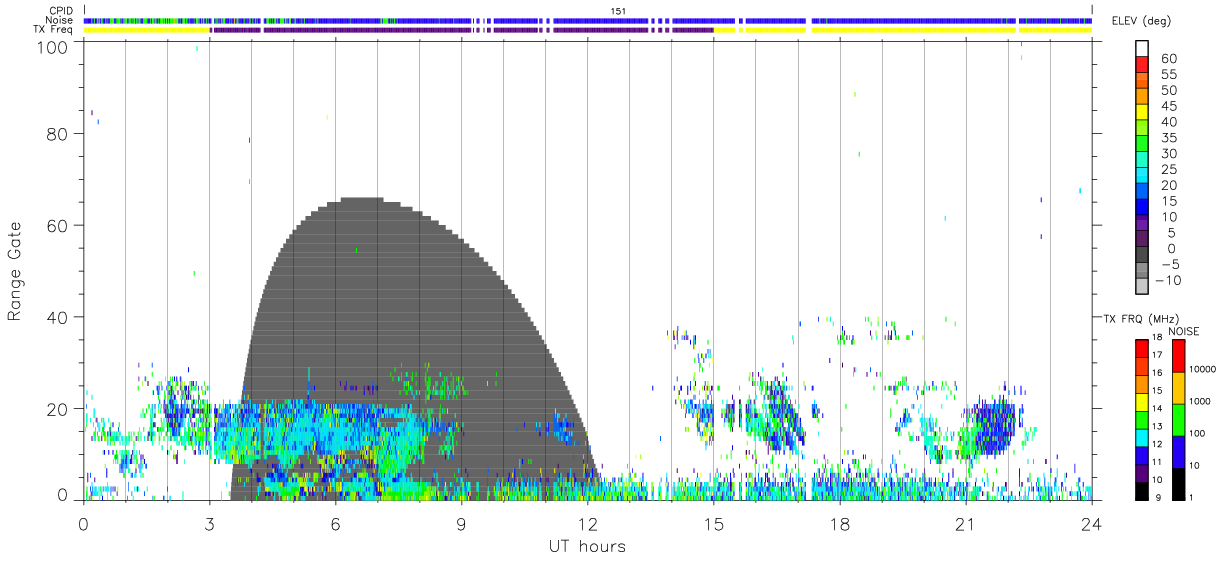Image resolution: width=1228 pixels, height=567 pixels.
Task: Select the red swatch in the TX FRQ legend
Action: (1142, 349)
